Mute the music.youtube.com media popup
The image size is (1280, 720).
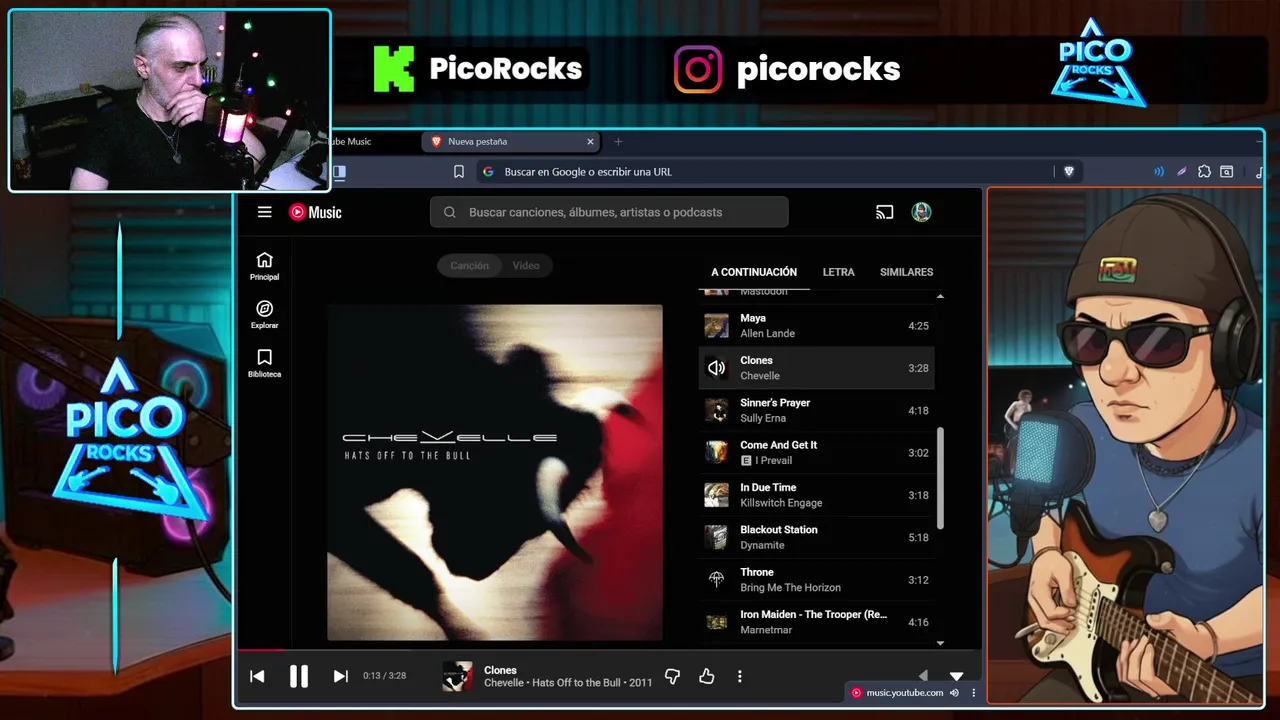click(x=954, y=692)
